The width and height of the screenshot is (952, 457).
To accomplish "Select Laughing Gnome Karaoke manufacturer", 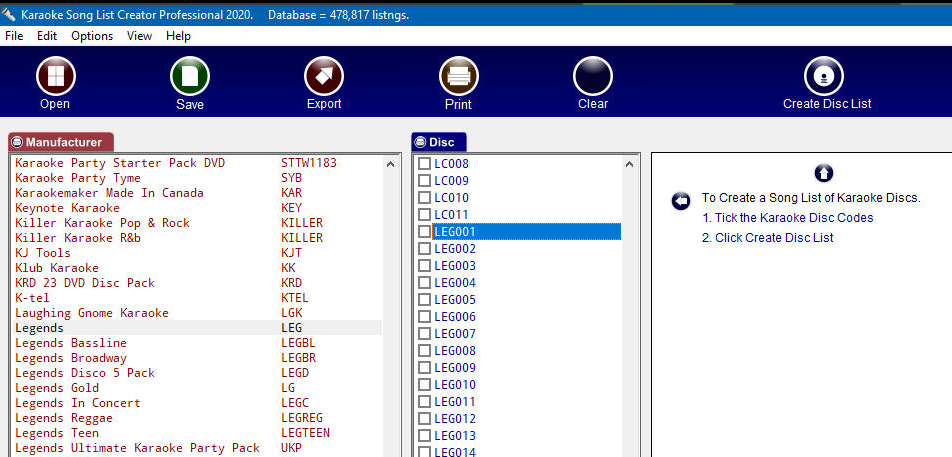I will (197, 313).
